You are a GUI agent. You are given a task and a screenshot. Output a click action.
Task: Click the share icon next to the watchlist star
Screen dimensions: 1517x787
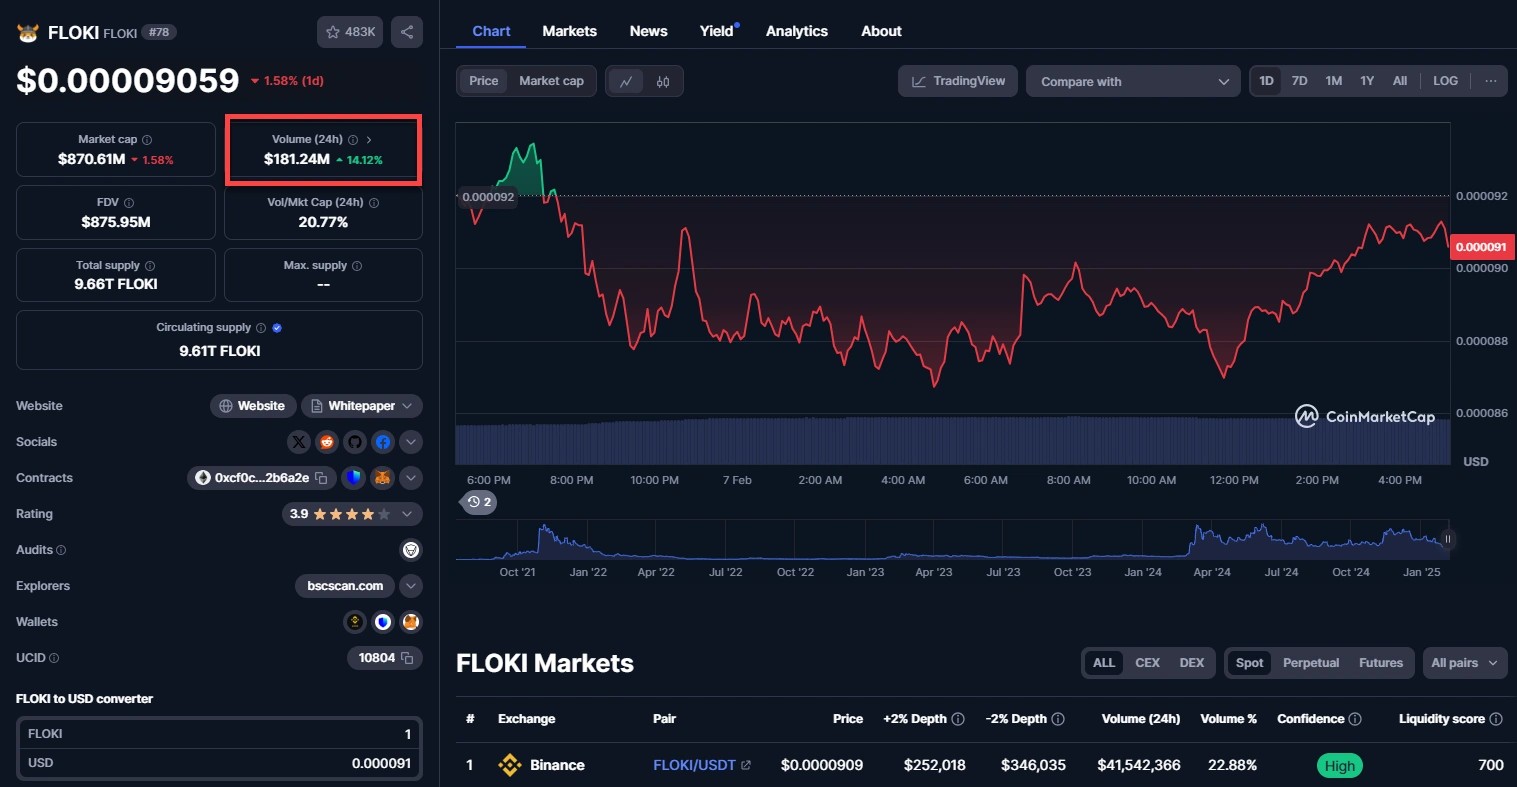point(407,32)
